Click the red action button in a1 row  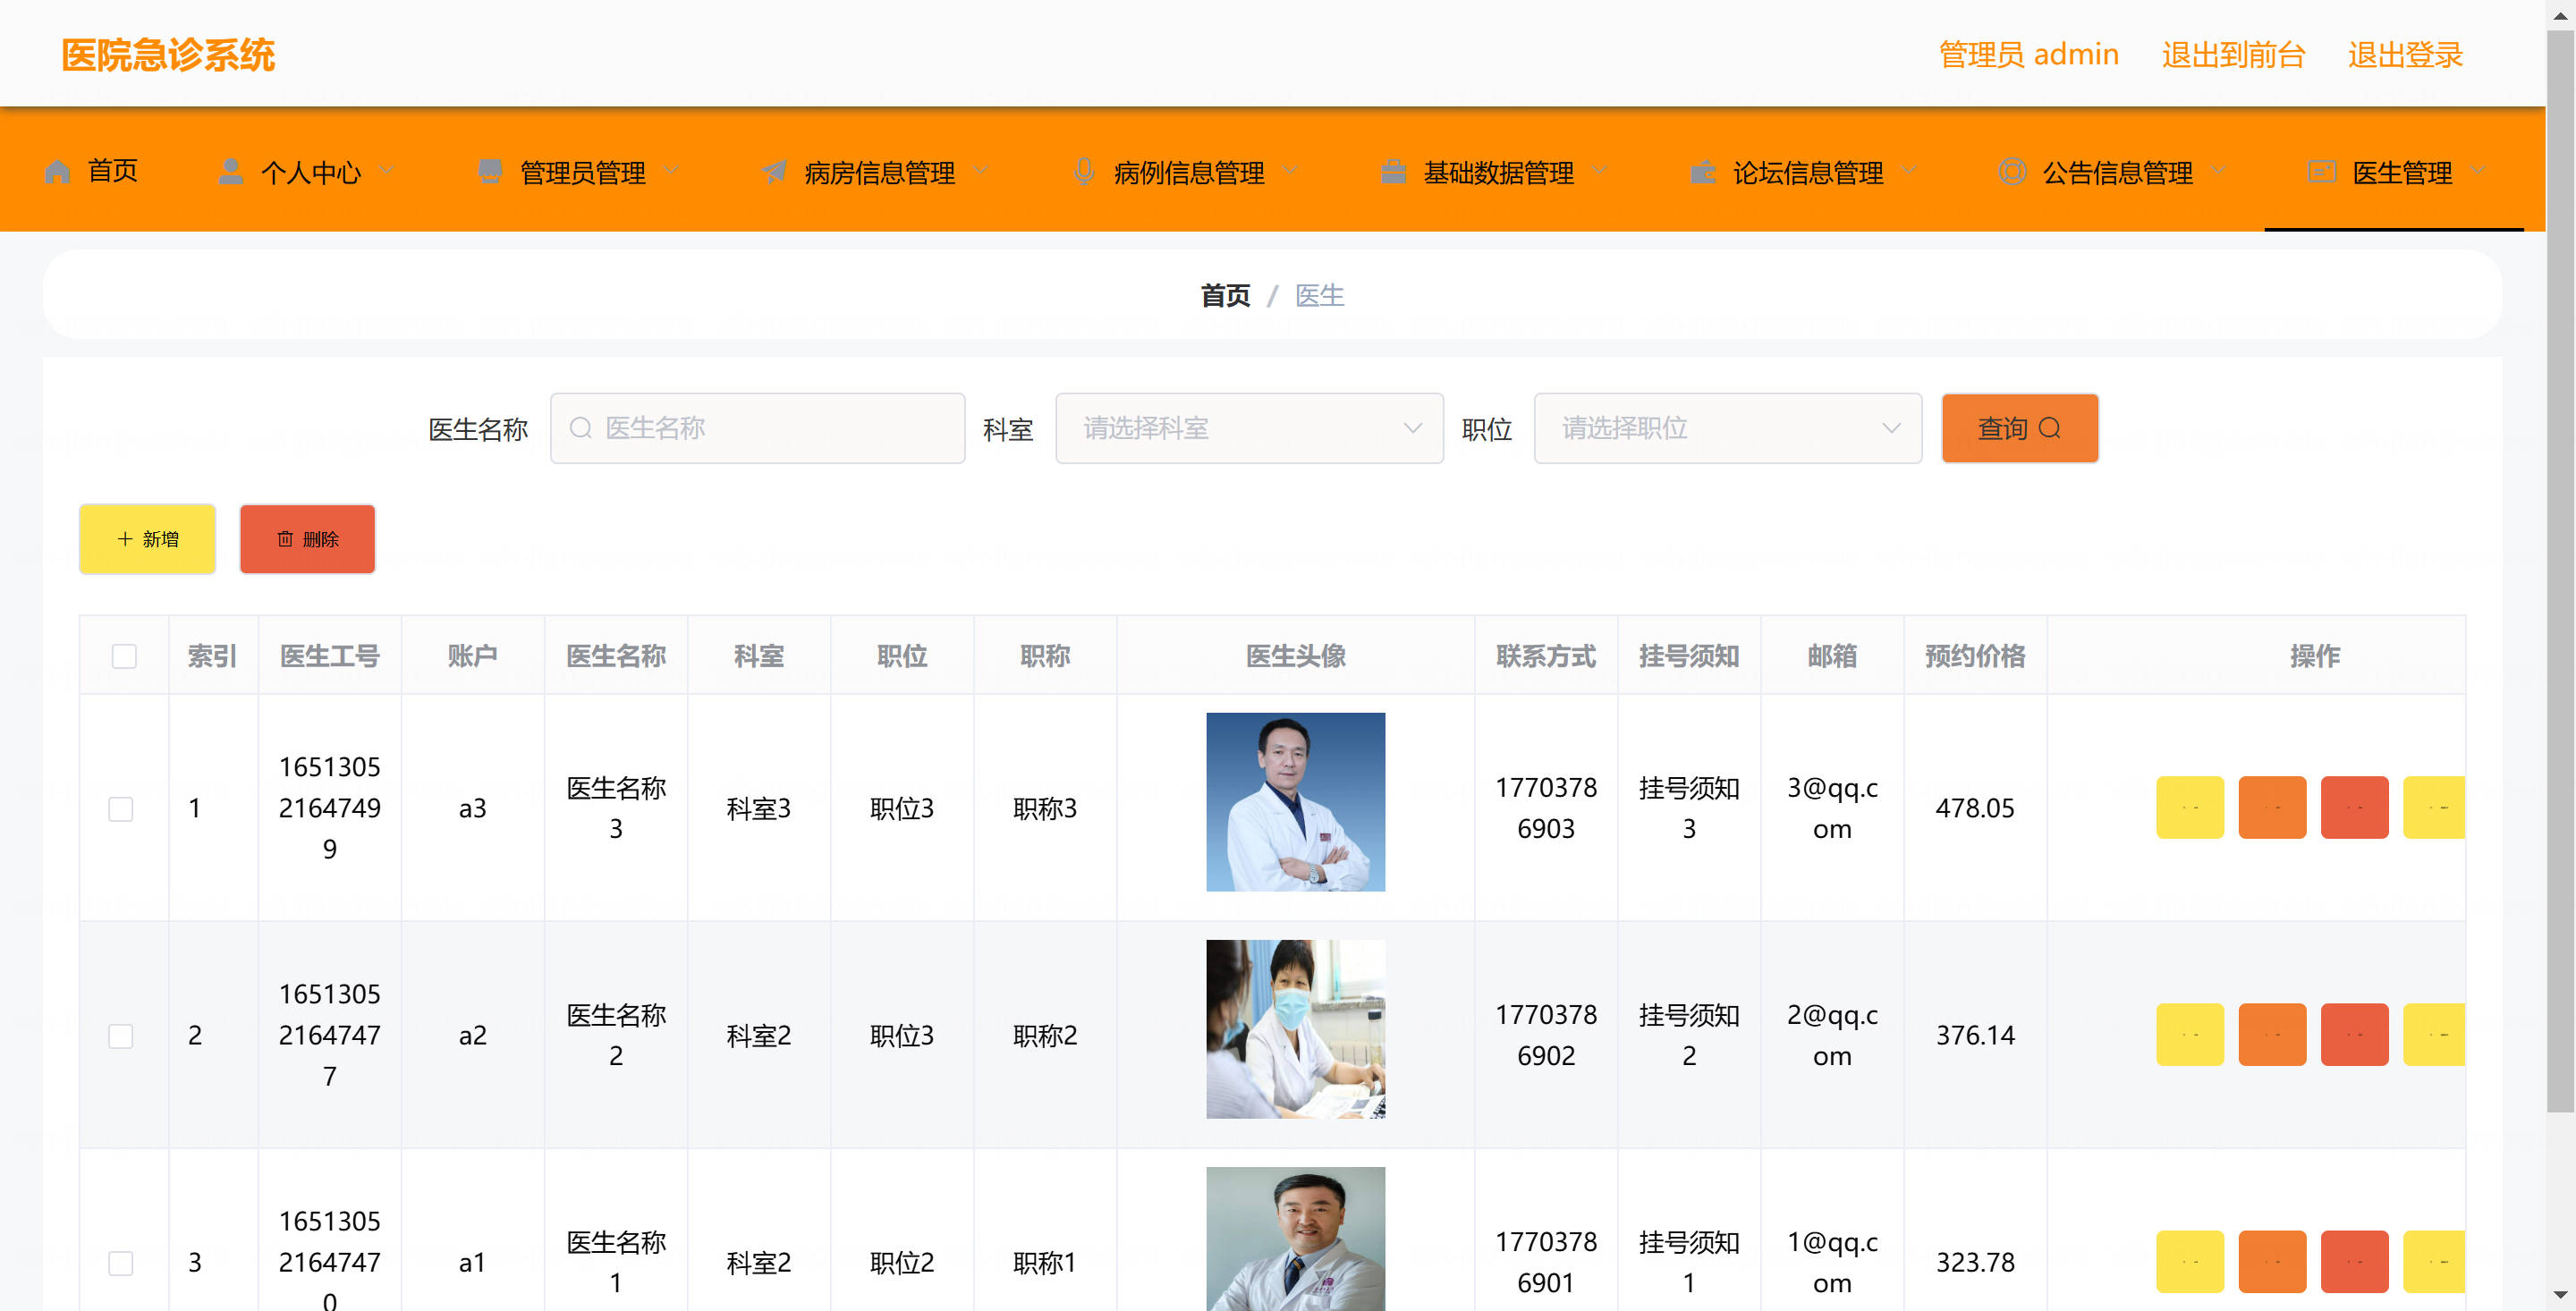pyautogui.click(x=2354, y=1261)
